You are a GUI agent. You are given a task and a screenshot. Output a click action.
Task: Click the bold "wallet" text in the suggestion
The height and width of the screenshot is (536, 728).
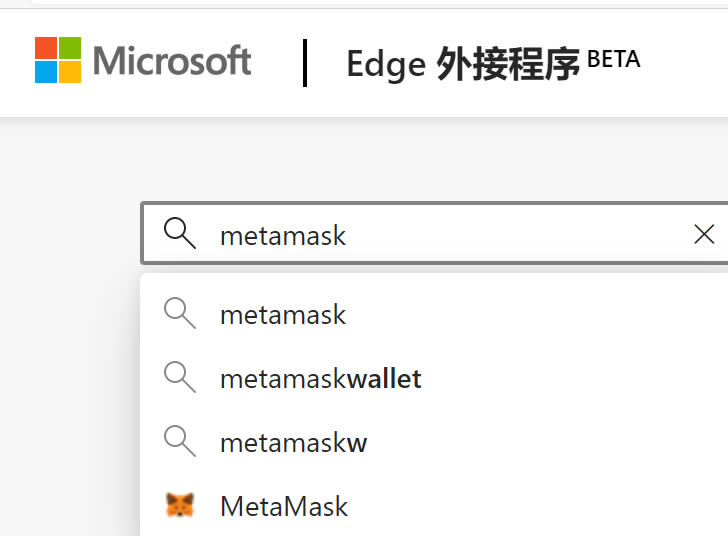(384, 379)
